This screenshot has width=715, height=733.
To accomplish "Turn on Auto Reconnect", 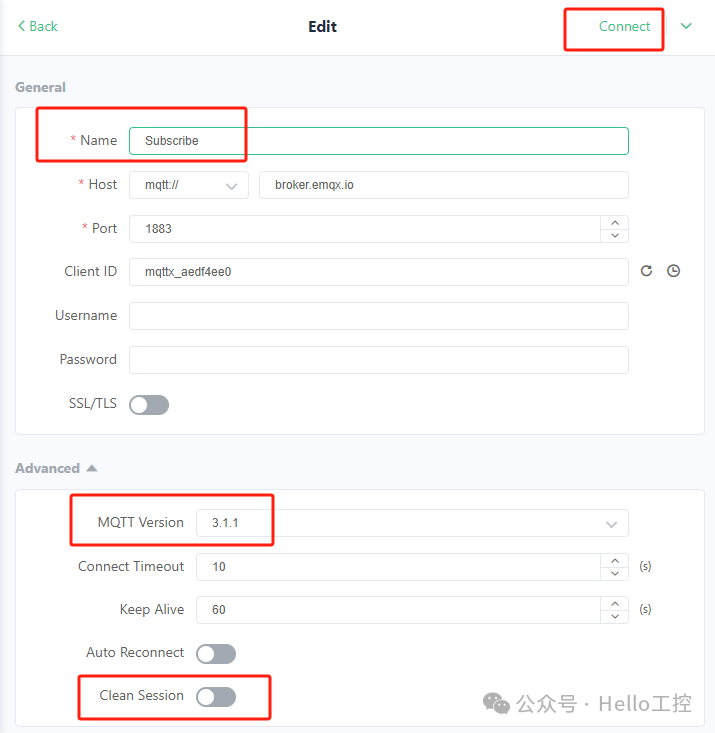I will pyautogui.click(x=216, y=654).
